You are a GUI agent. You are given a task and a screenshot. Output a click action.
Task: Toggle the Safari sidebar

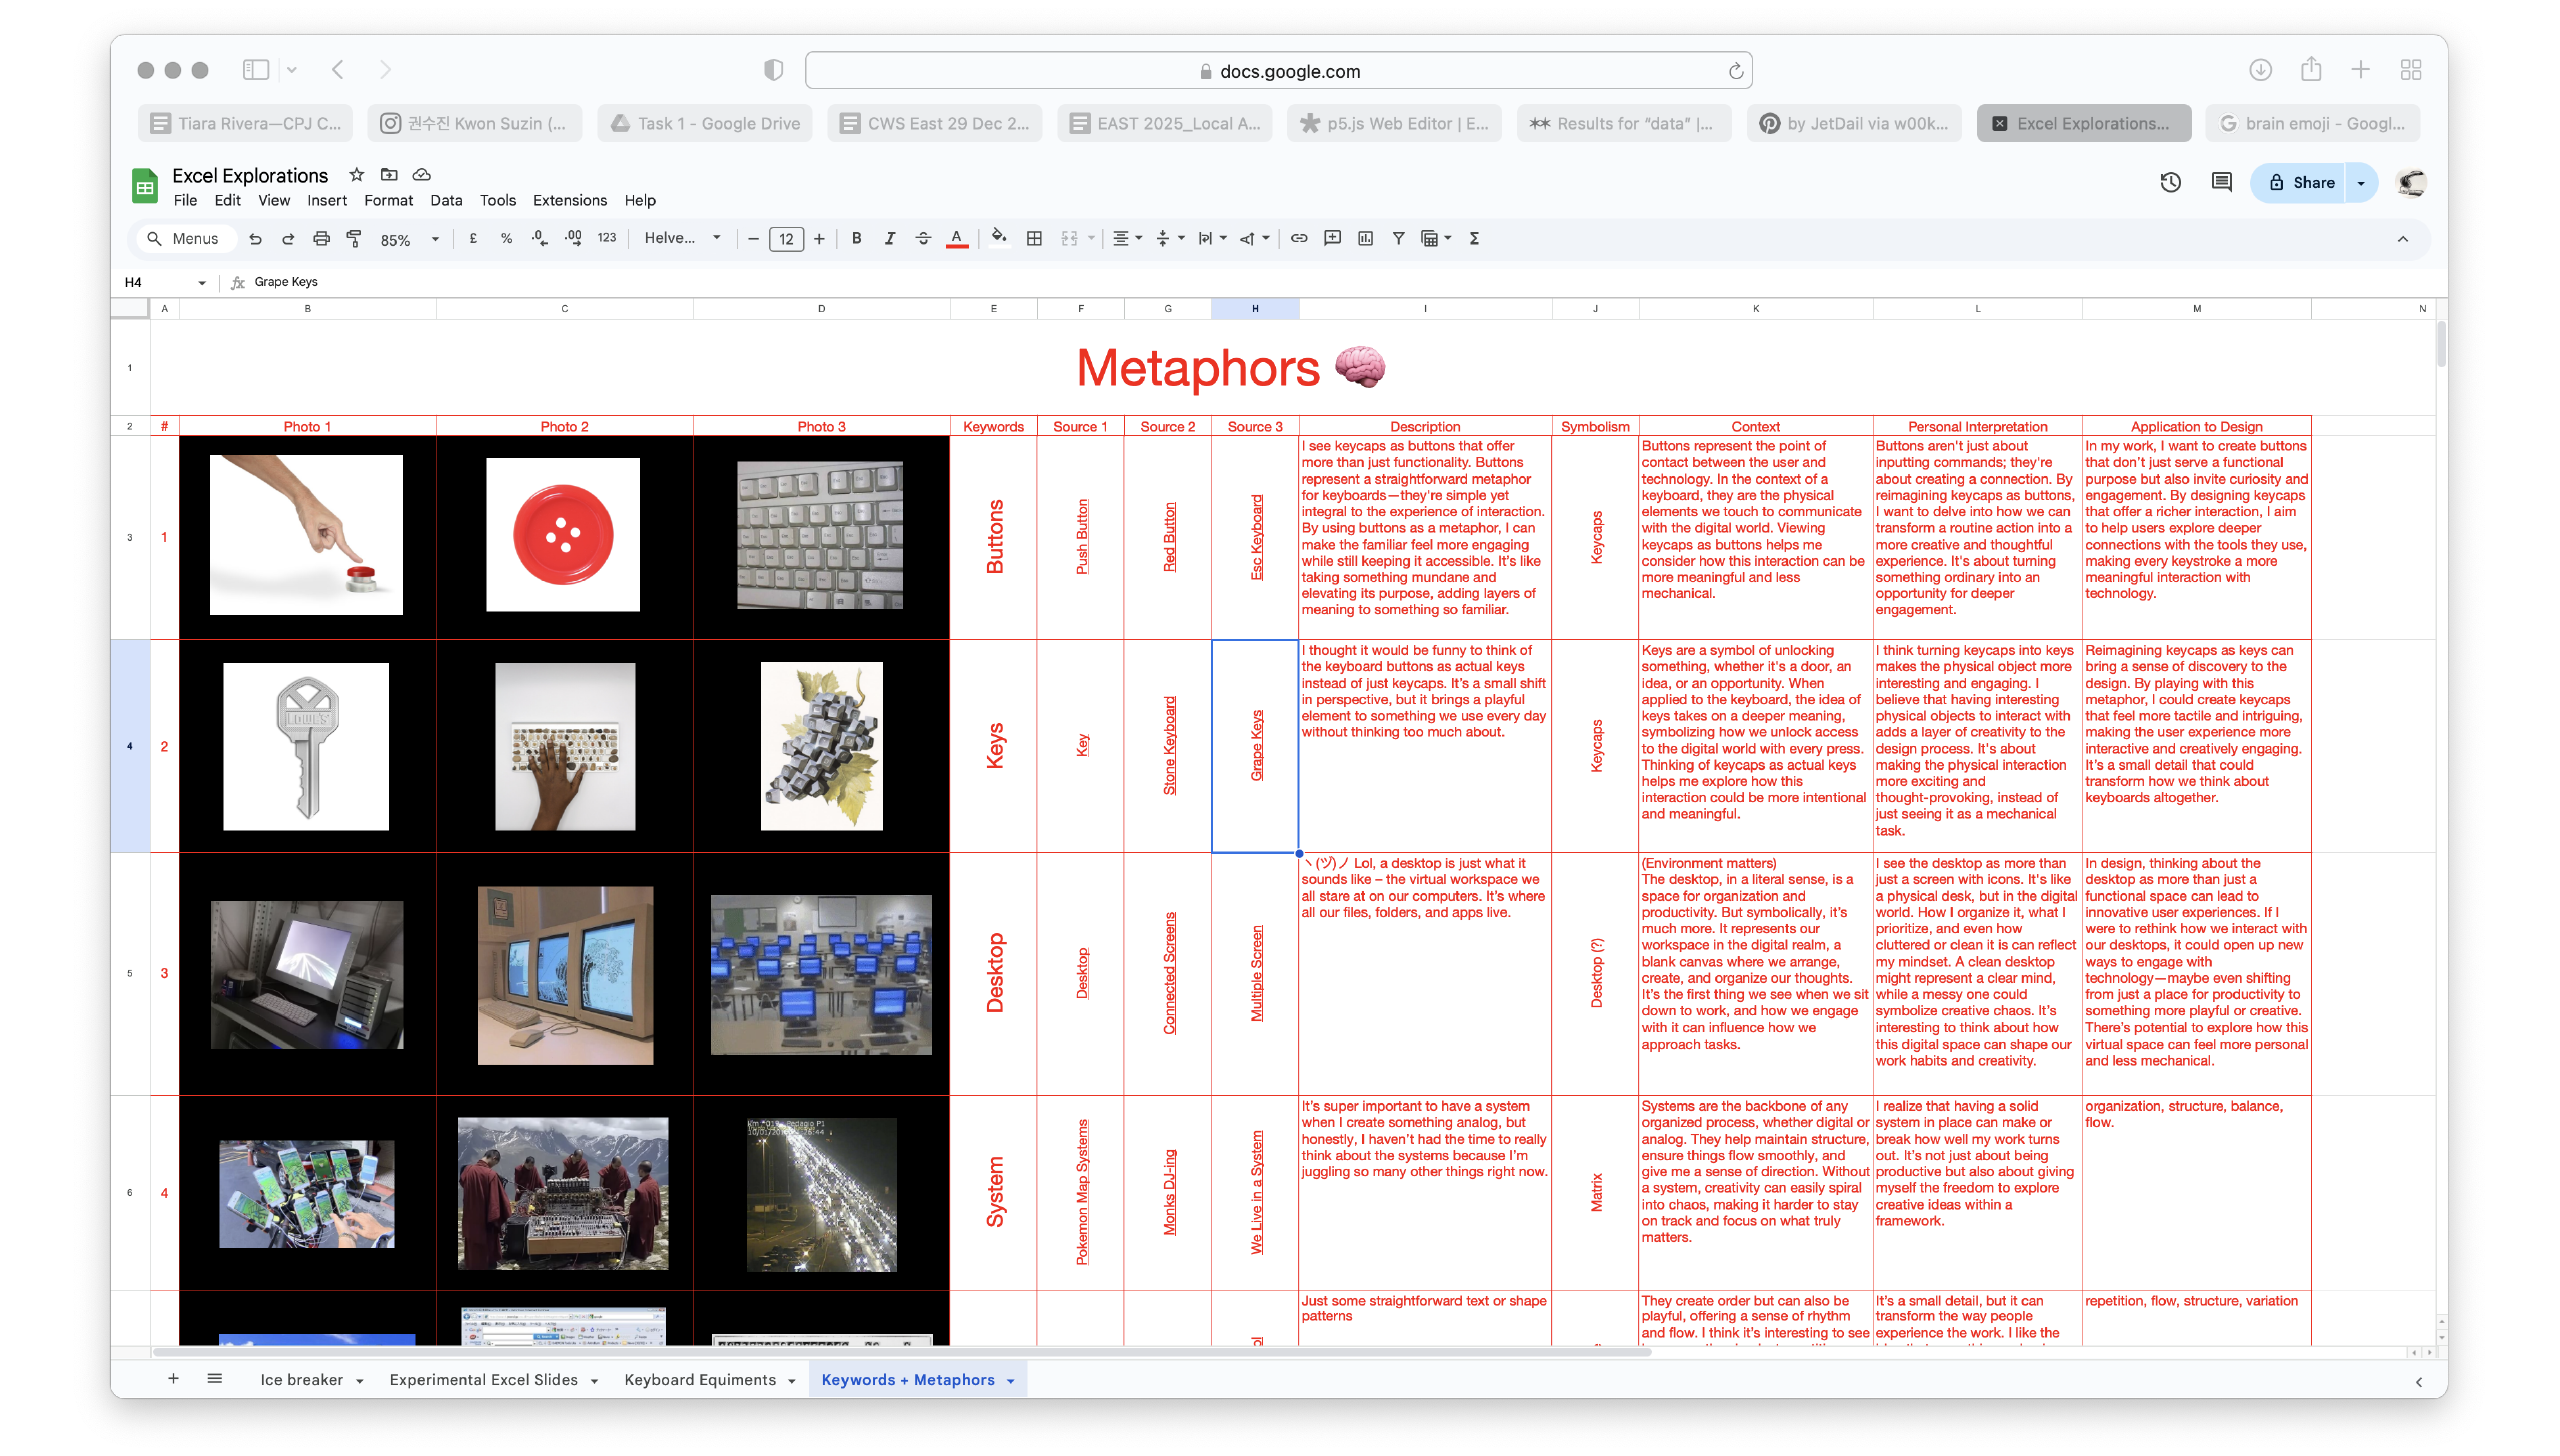256,70
